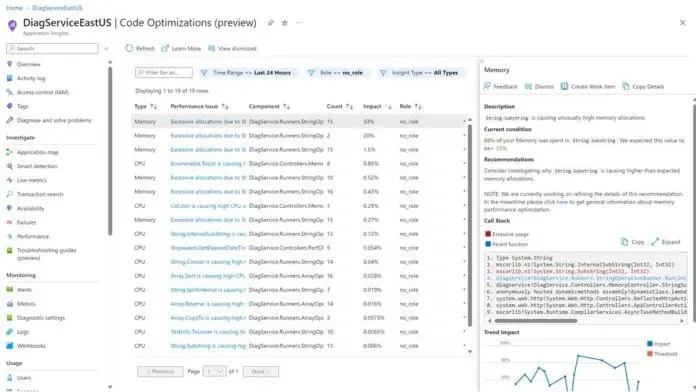The width and height of the screenshot is (696, 392).
Task: Sort the table by Count column
Action: point(340,107)
